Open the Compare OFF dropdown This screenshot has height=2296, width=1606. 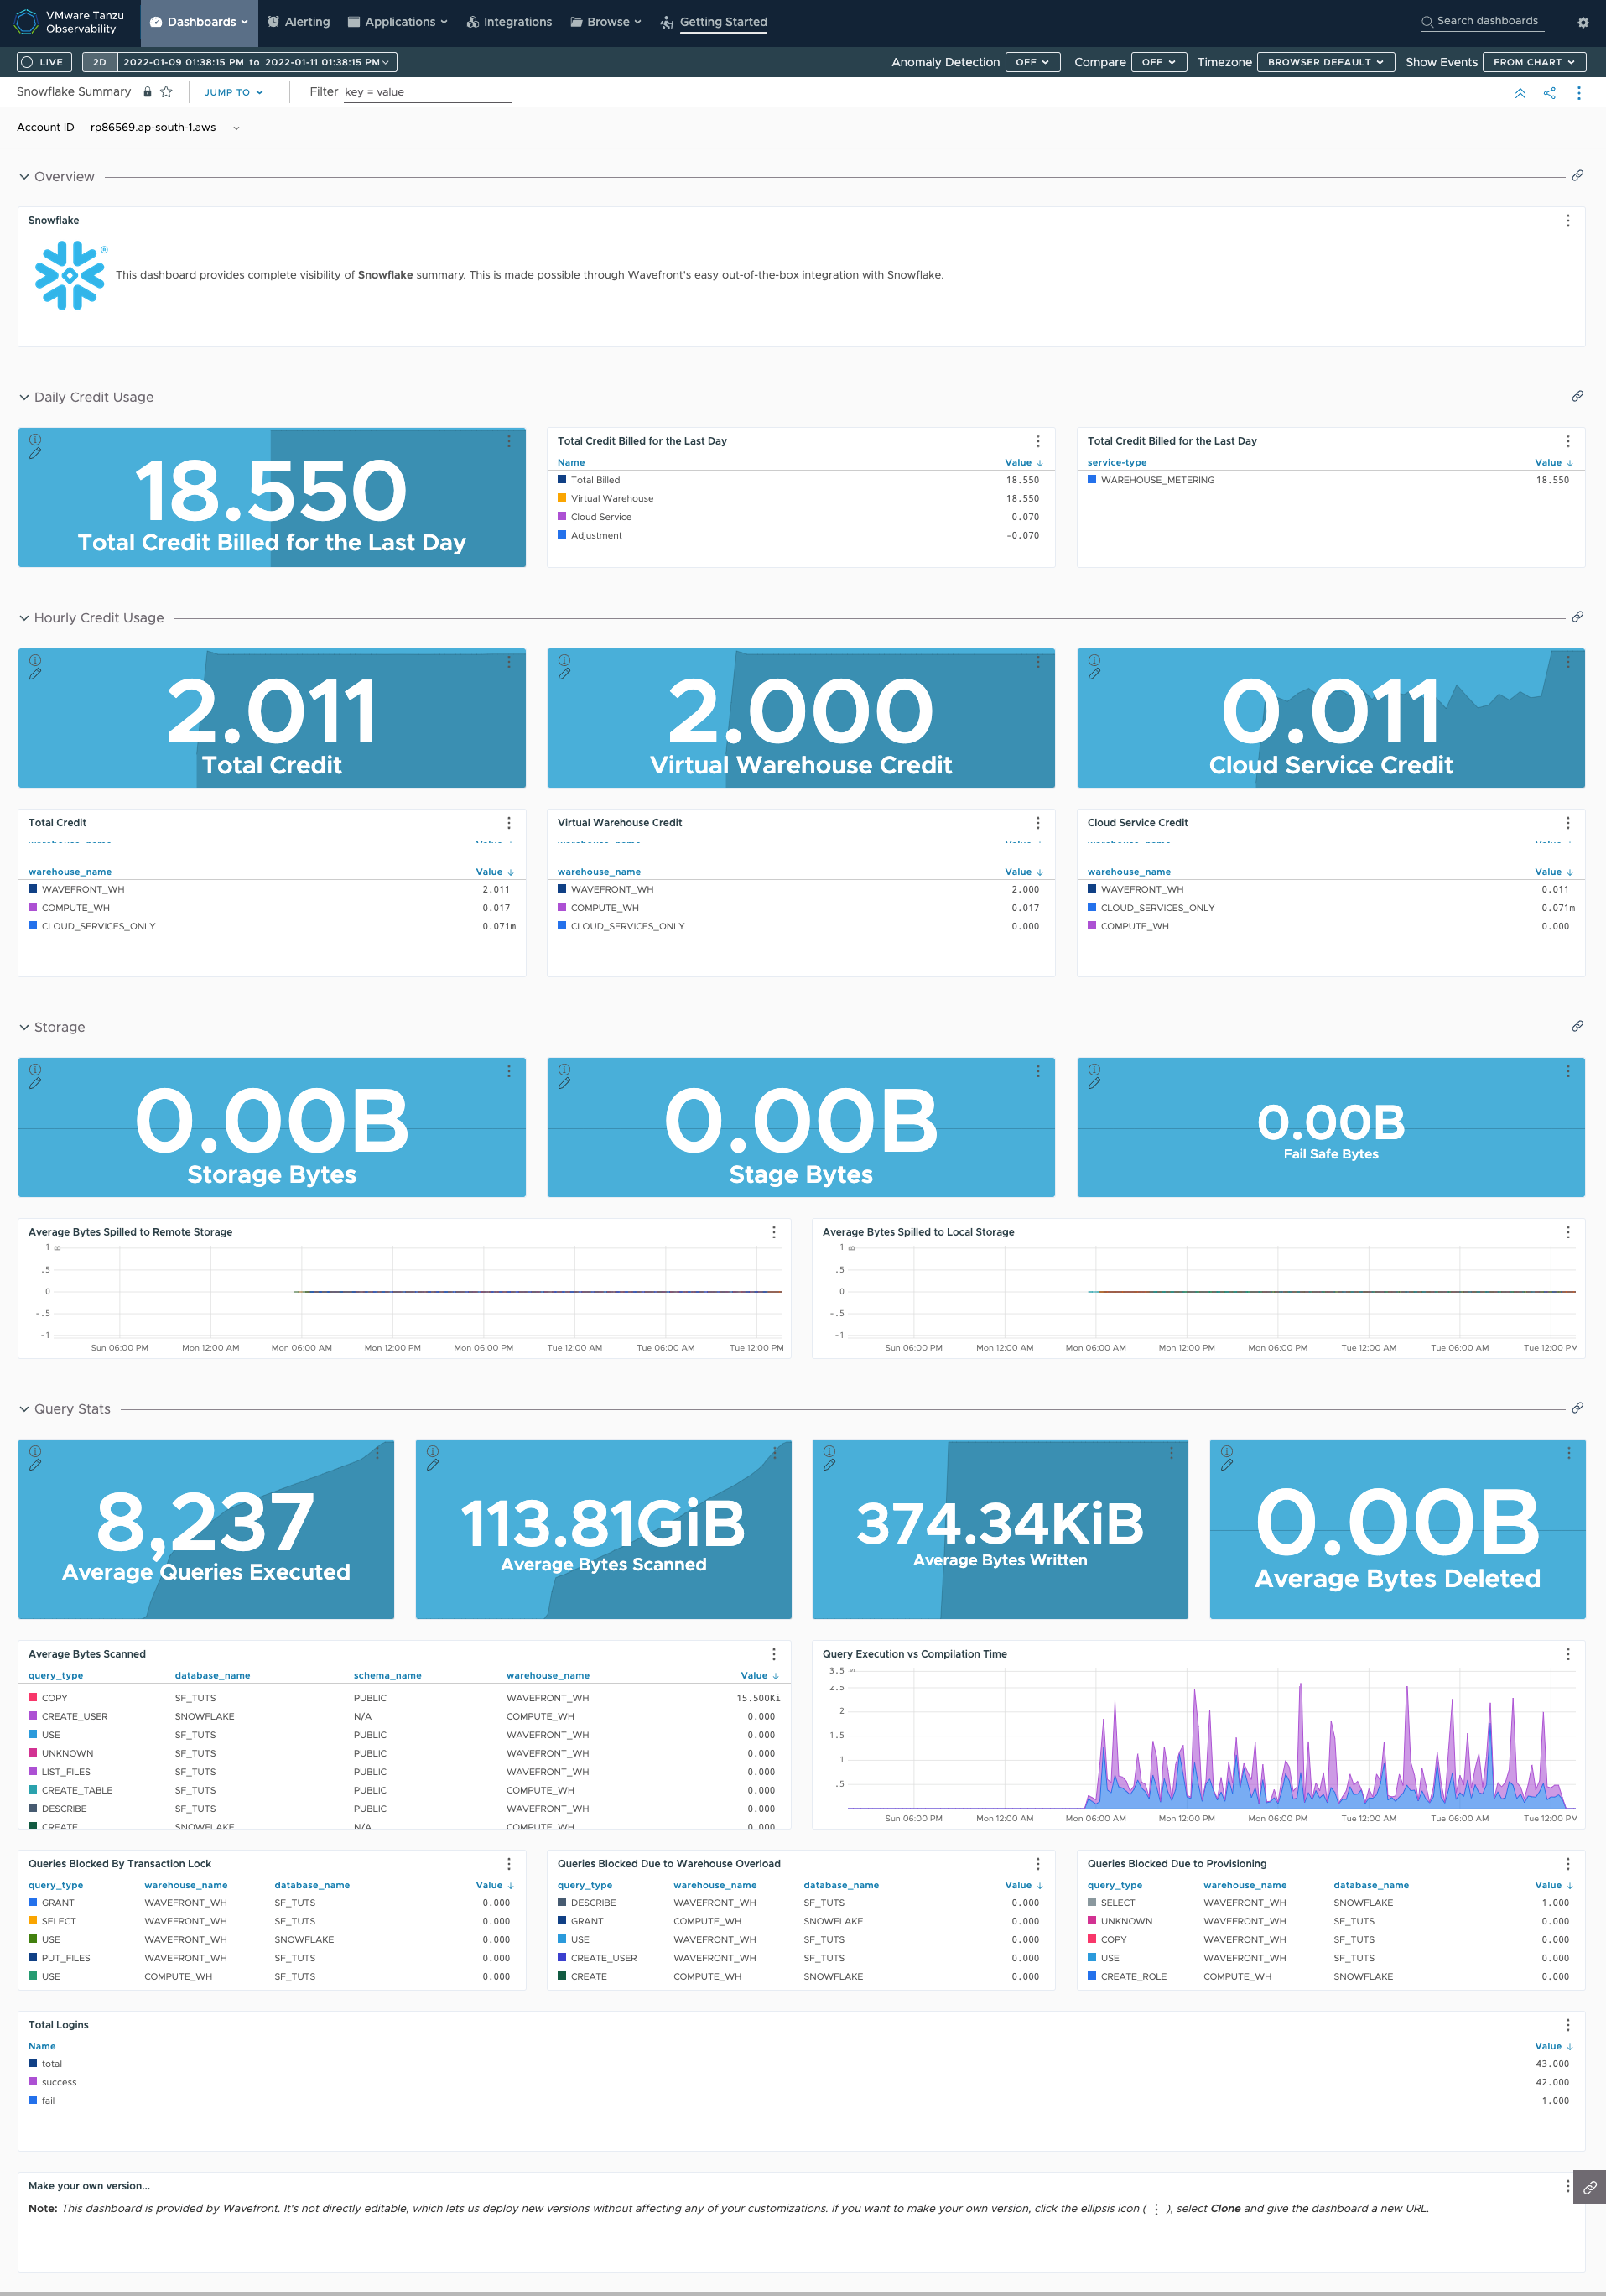[1159, 62]
